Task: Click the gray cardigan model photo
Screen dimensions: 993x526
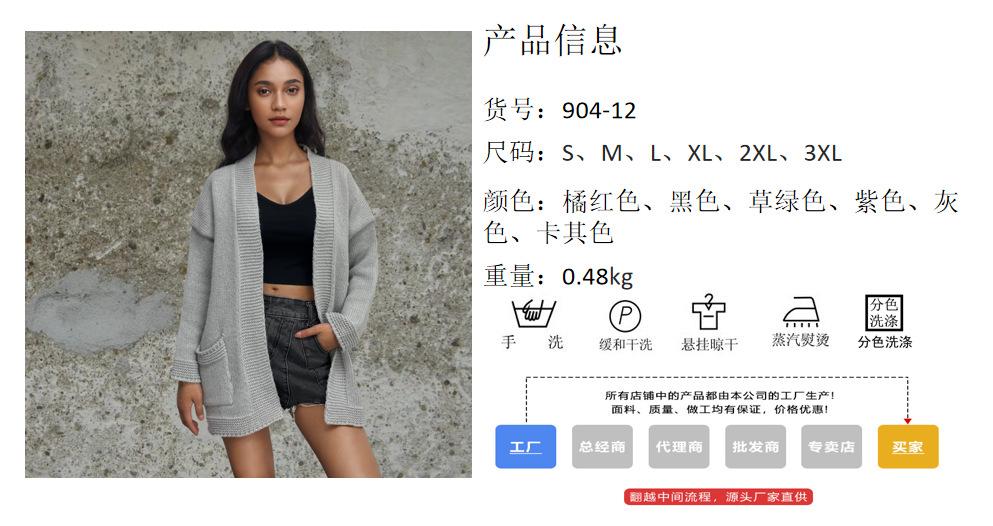Action: click(248, 254)
